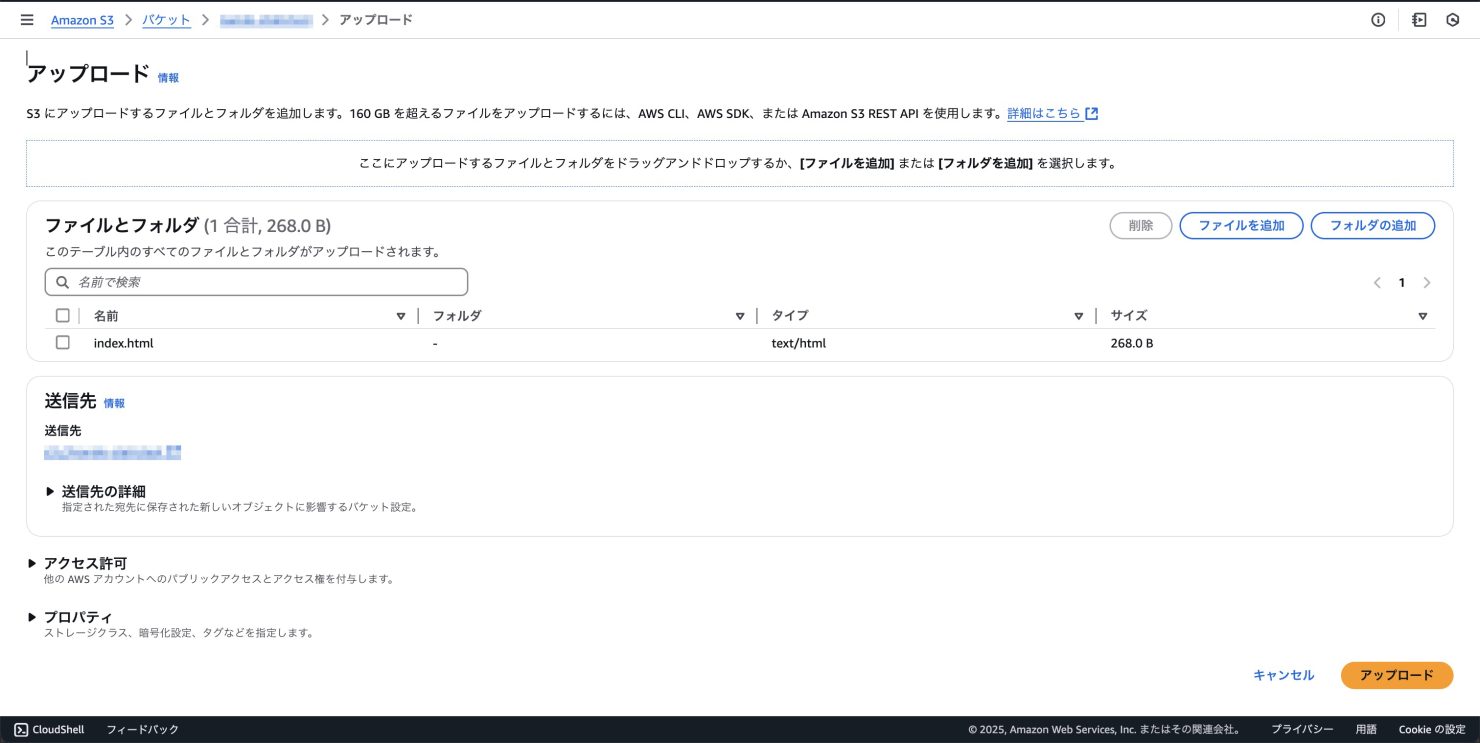Launch CloudShell from the footer bar
The height and width of the screenshot is (743, 1480).
[x=50, y=730]
